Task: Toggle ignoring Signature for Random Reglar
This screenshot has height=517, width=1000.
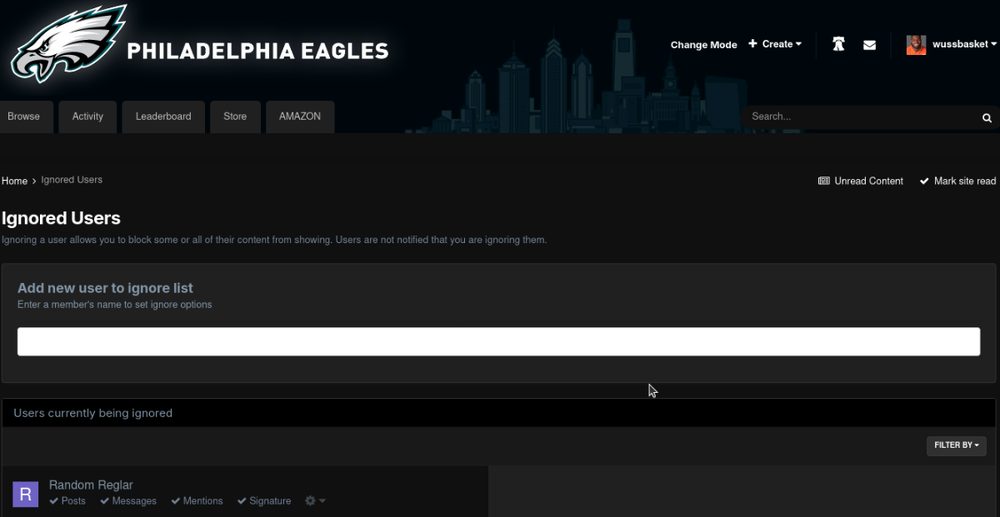Action: 264,501
